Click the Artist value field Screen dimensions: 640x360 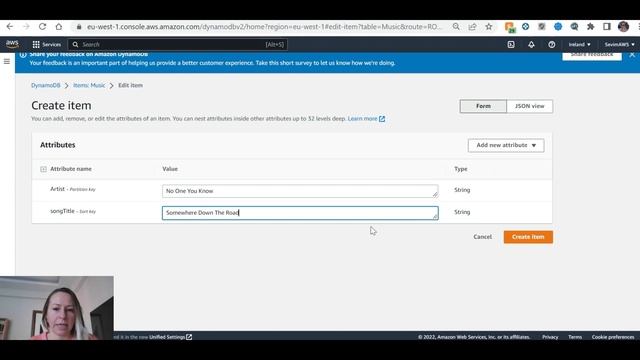pos(300,191)
